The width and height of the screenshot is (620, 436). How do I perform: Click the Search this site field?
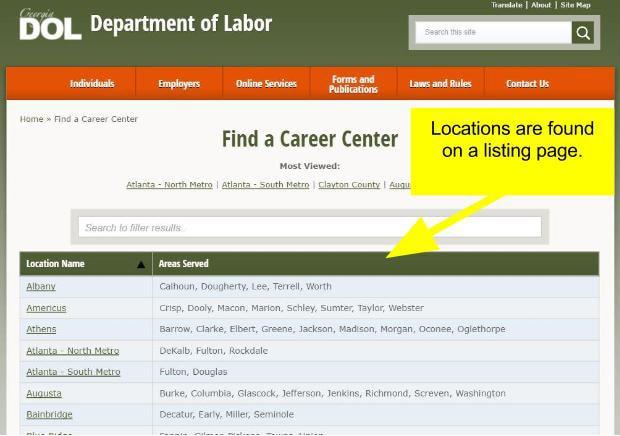click(x=493, y=33)
